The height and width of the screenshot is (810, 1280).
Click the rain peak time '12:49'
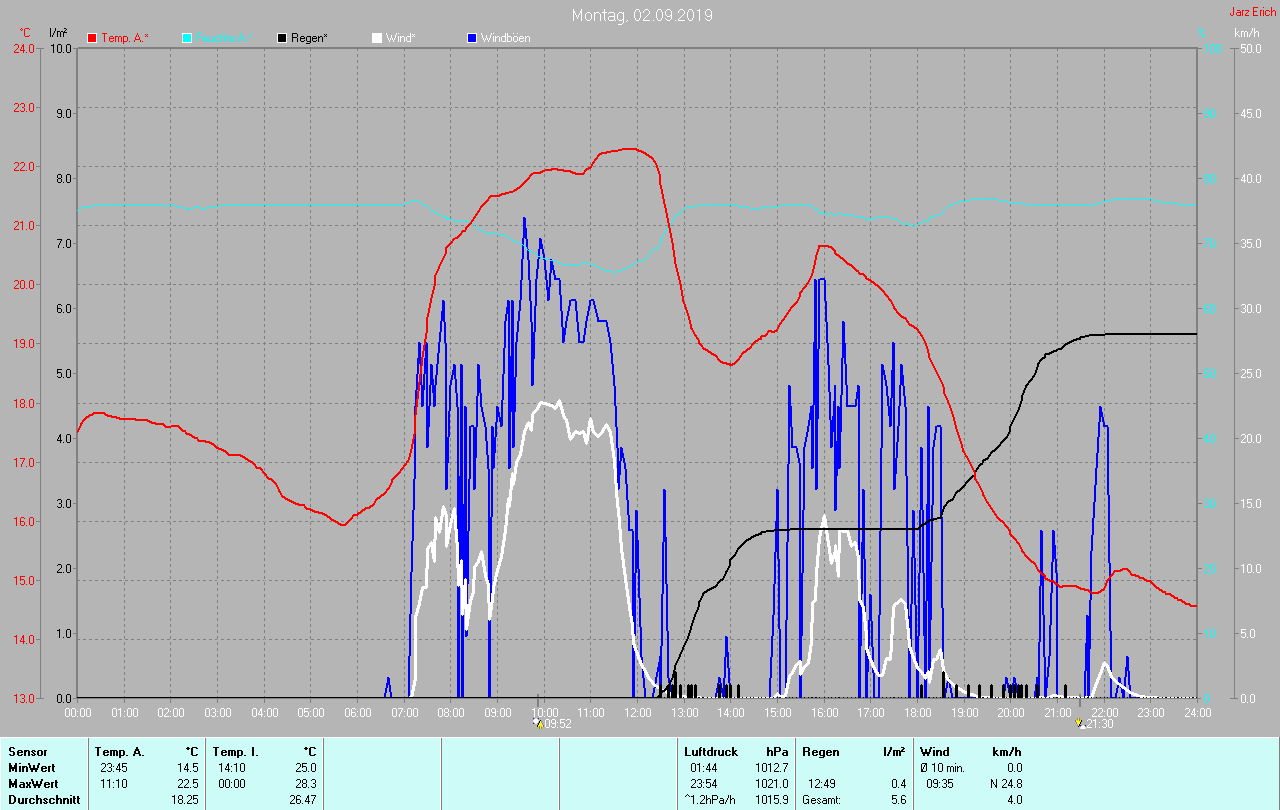click(x=822, y=784)
